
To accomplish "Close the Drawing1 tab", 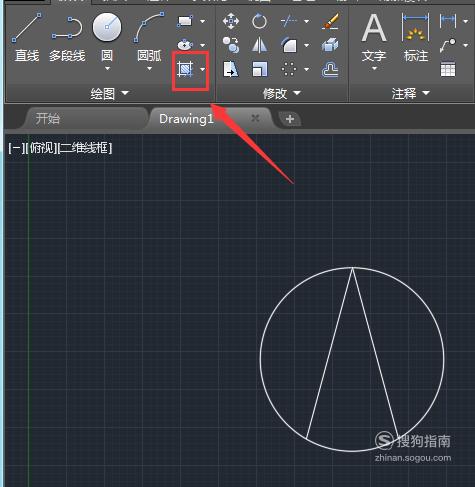I will (255, 118).
